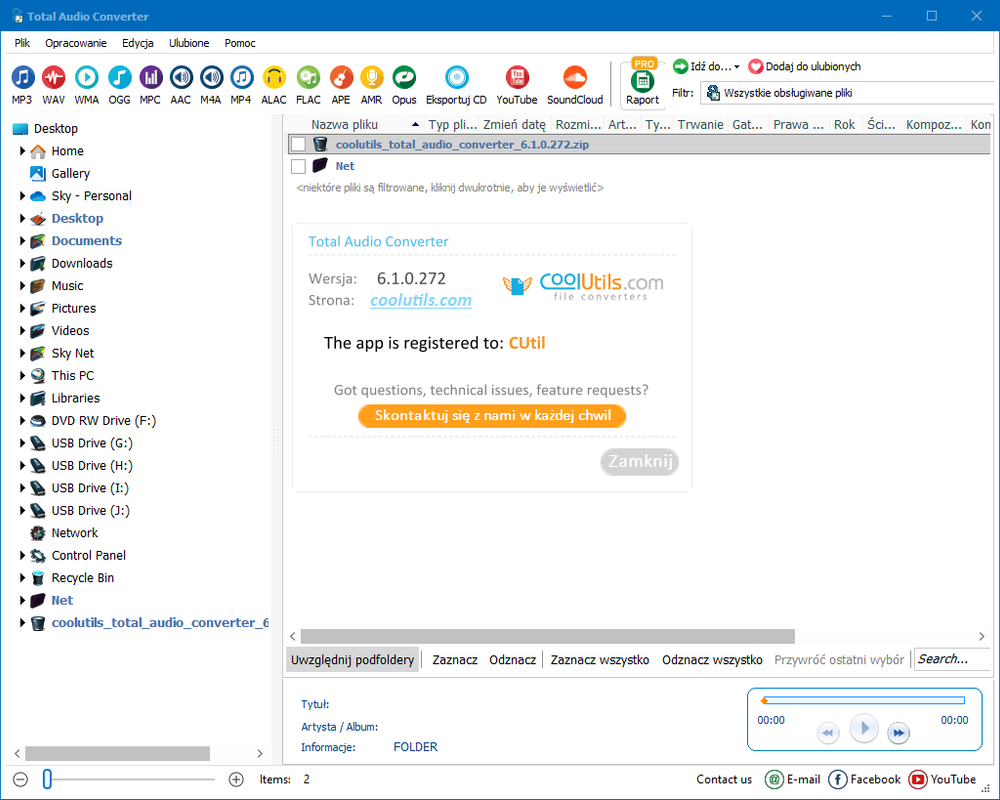
Task: Expand the Home tree node
Action: pyautogui.click(x=22, y=151)
